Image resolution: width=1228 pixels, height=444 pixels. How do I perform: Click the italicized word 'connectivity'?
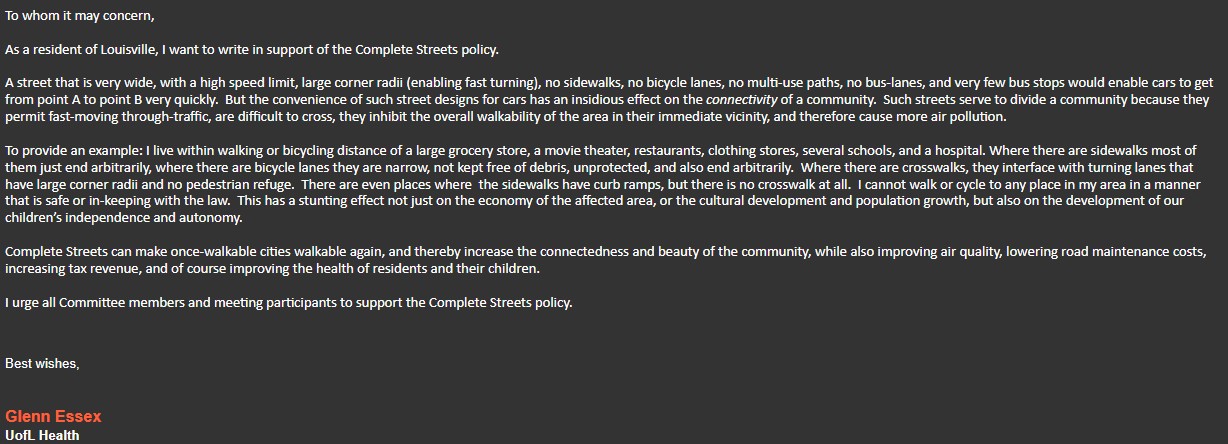point(741,100)
